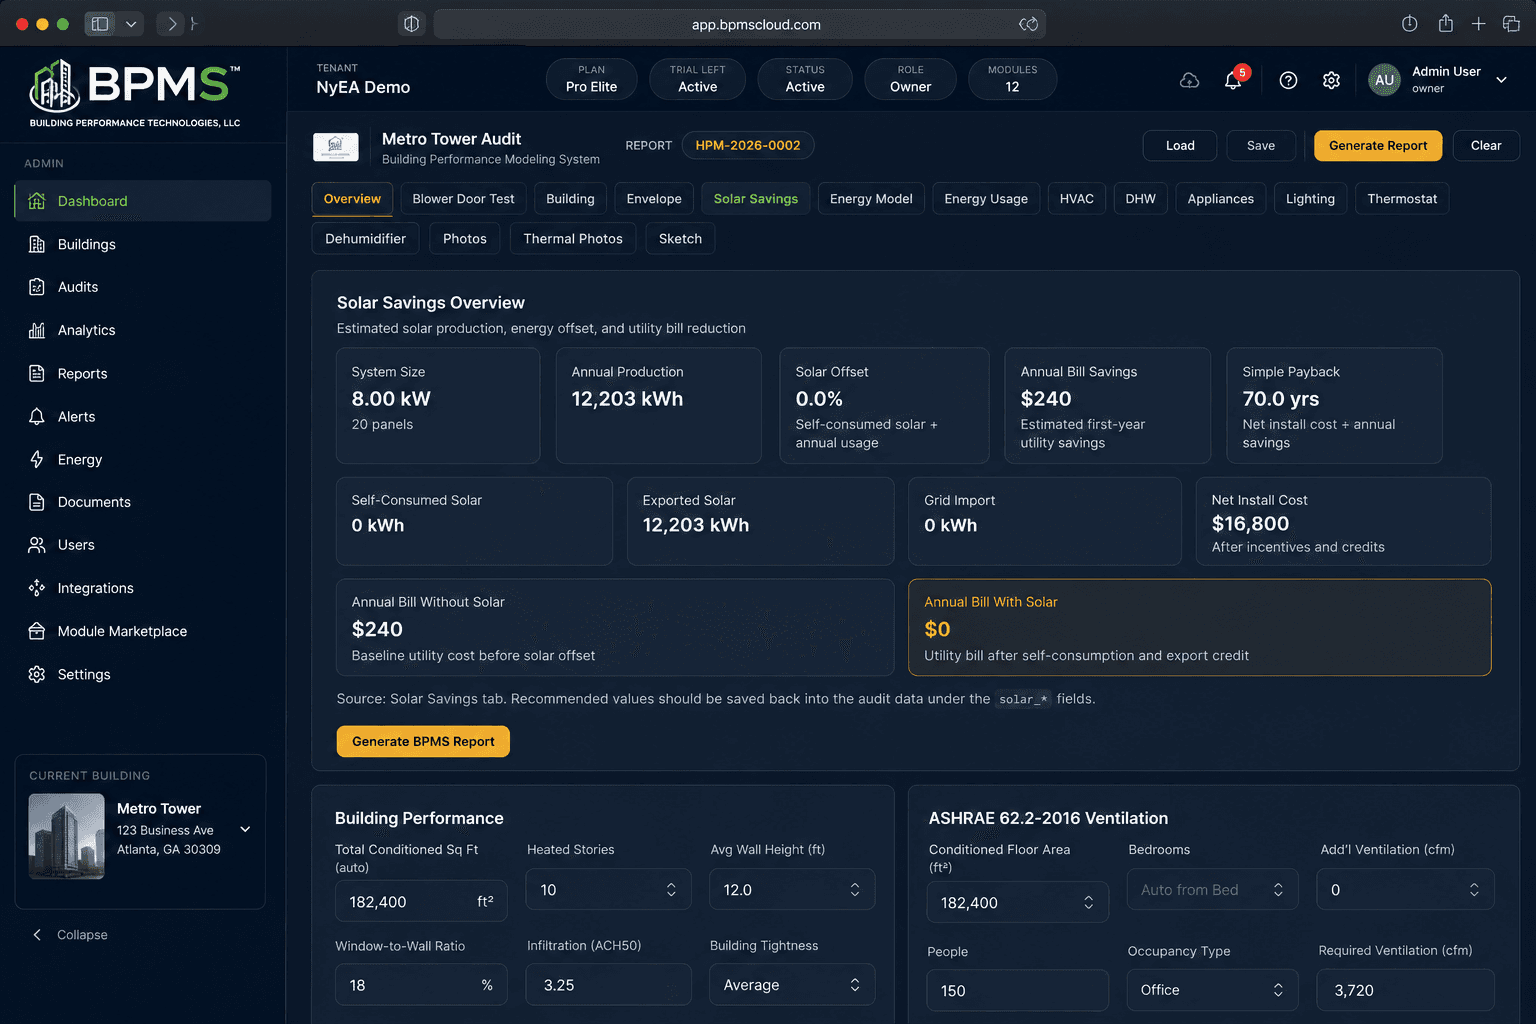Click the People input field
The image size is (1536, 1024).
pyautogui.click(x=1018, y=990)
